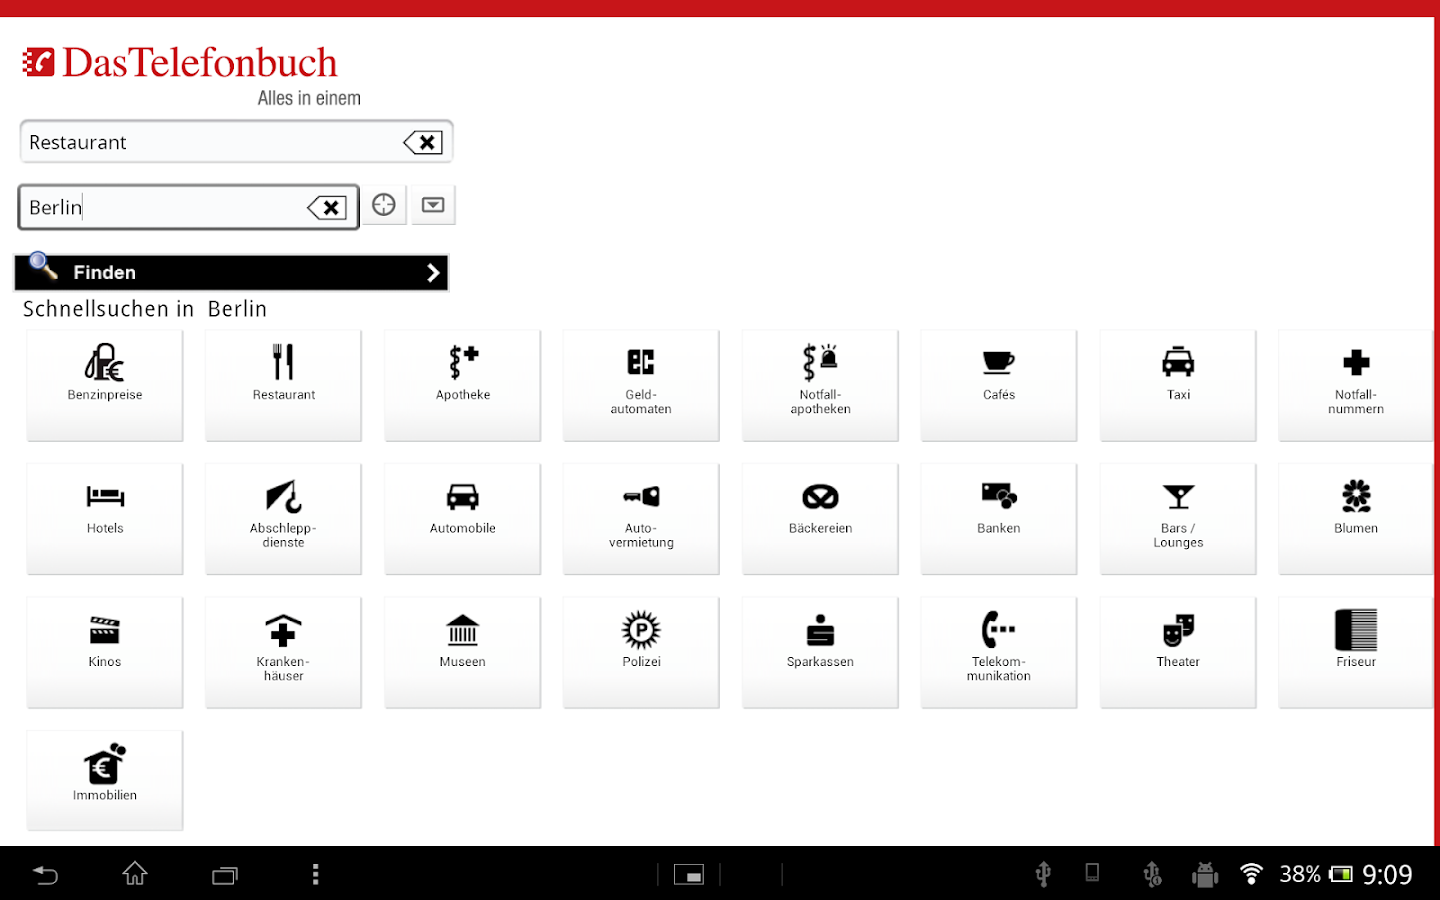Screen dimensions: 1440x900
Task: Select the Polizei quick search tile
Action: pyautogui.click(x=640, y=652)
